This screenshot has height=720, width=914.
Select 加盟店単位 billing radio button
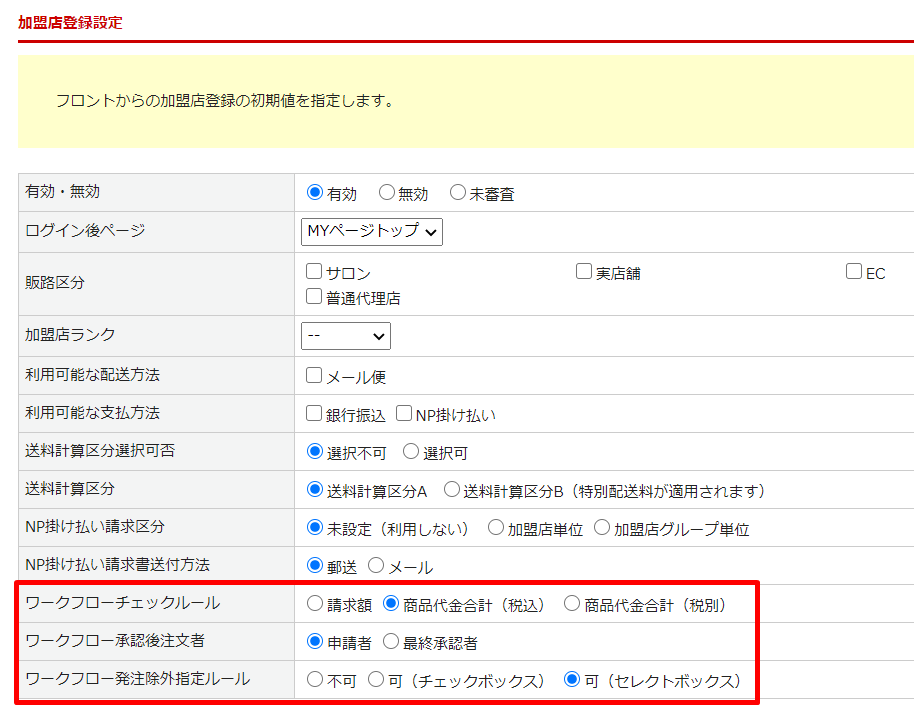tap(496, 528)
